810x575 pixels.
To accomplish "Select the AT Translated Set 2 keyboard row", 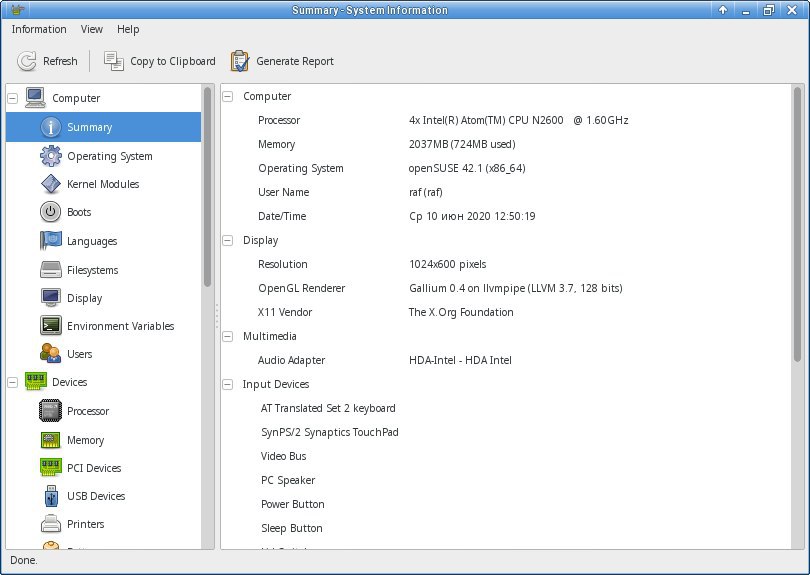I will click(506, 409).
